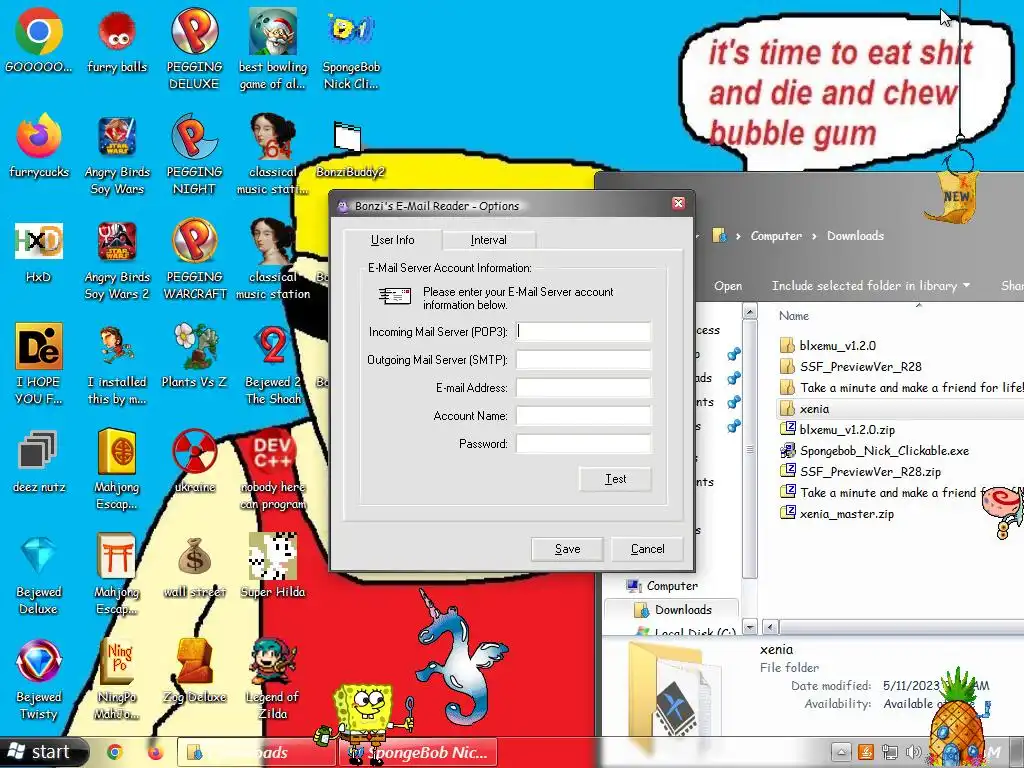This screenshot has width=1024, height=768.
Task: Select Downloads in the navigation pane
Action: 673,610
